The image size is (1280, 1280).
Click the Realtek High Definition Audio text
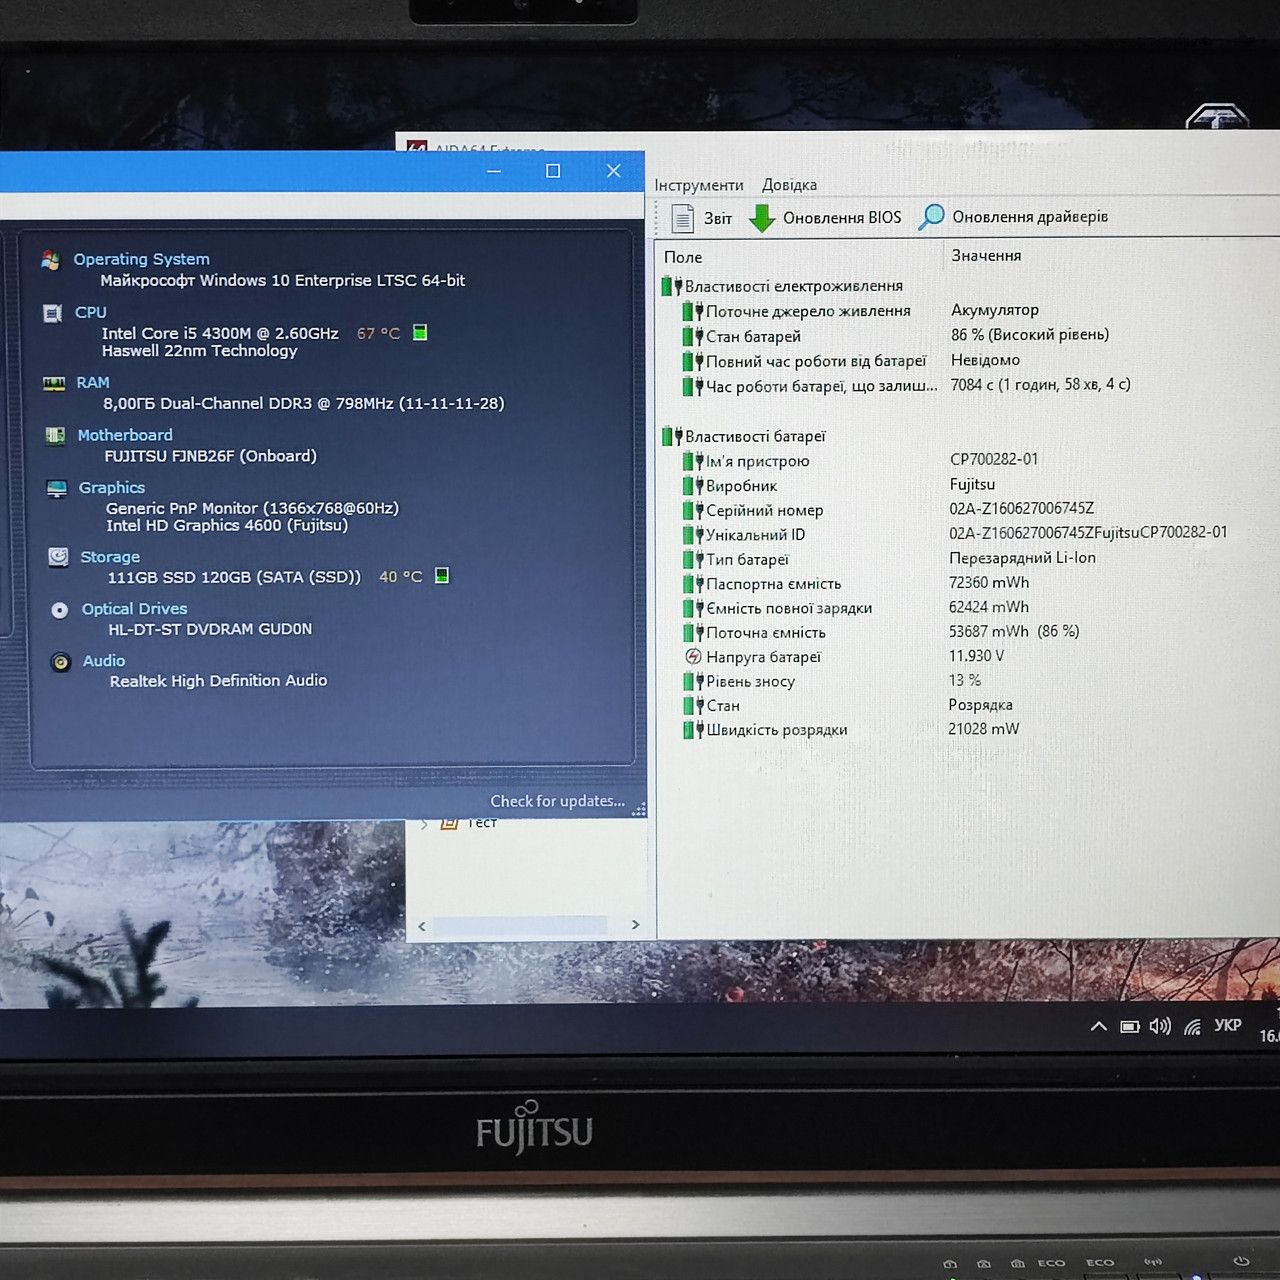click(x=218, y=681)
